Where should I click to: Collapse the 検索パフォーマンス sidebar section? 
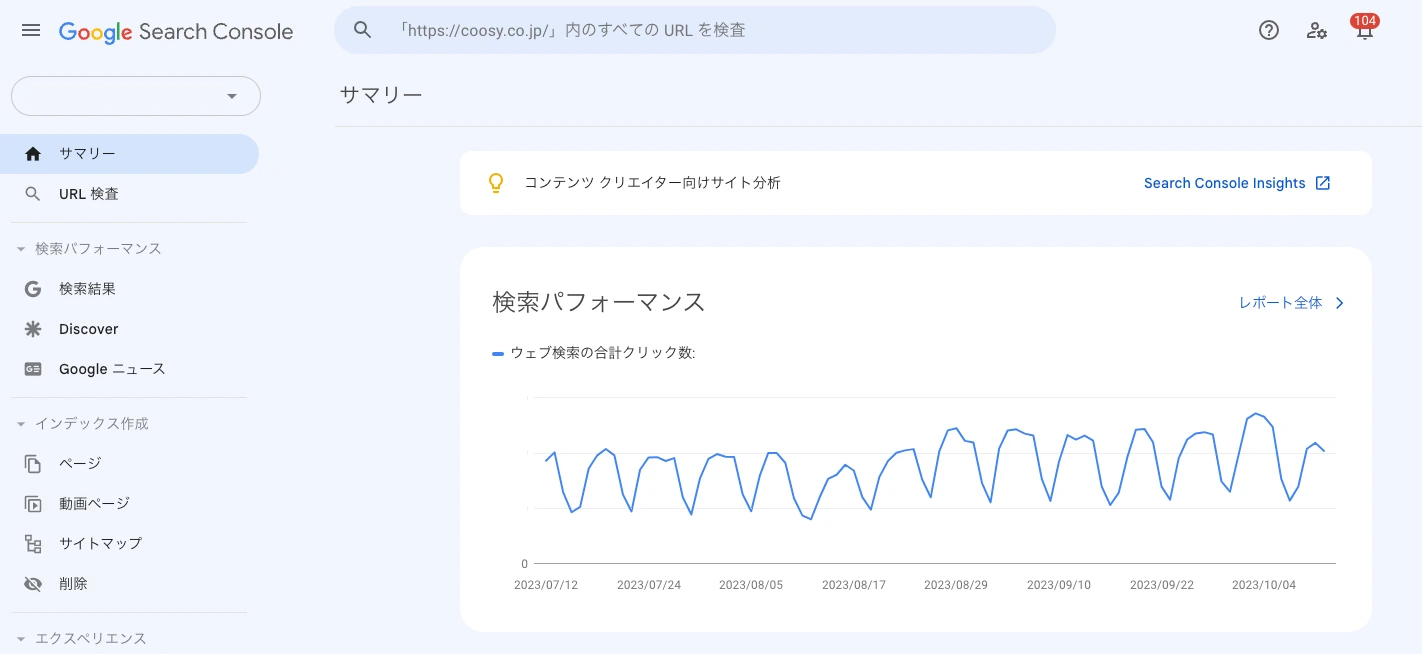[x=21, y=249]
